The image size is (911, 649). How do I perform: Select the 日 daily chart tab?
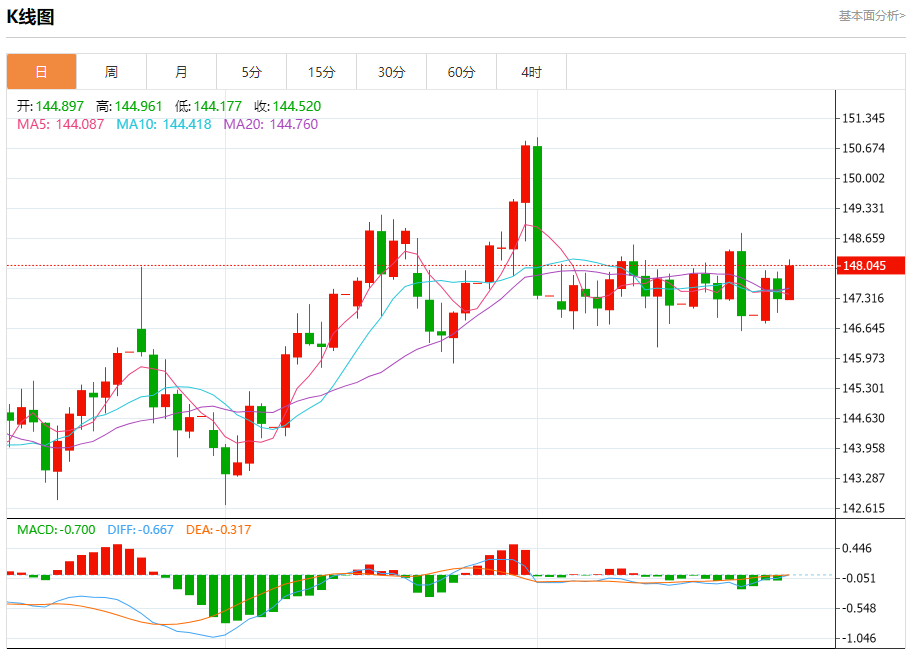click(41, 72)
